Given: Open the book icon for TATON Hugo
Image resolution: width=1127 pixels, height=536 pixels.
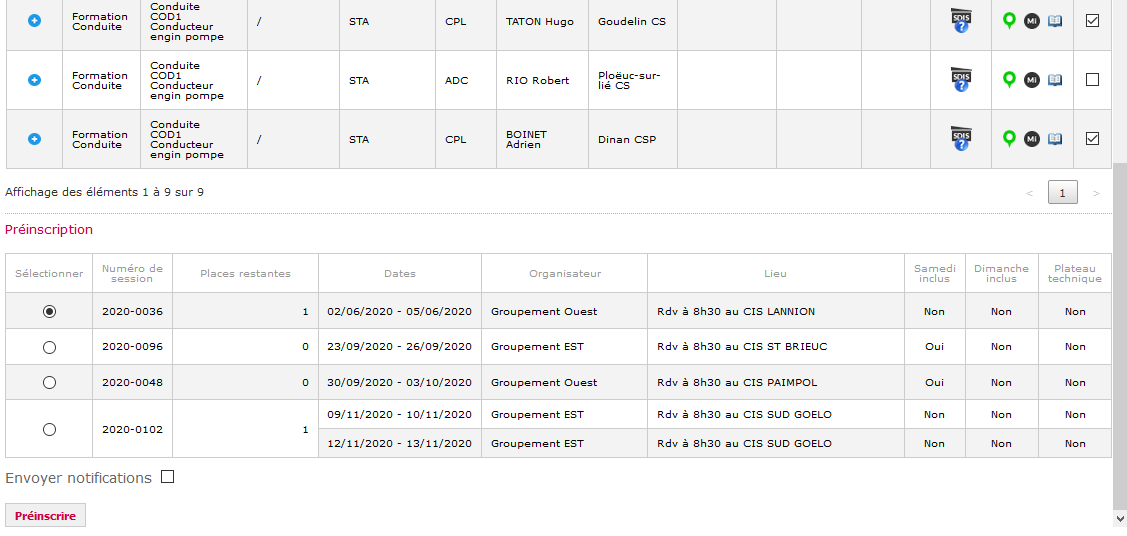Looking at the screenshot, I should tap(1054, 21).
